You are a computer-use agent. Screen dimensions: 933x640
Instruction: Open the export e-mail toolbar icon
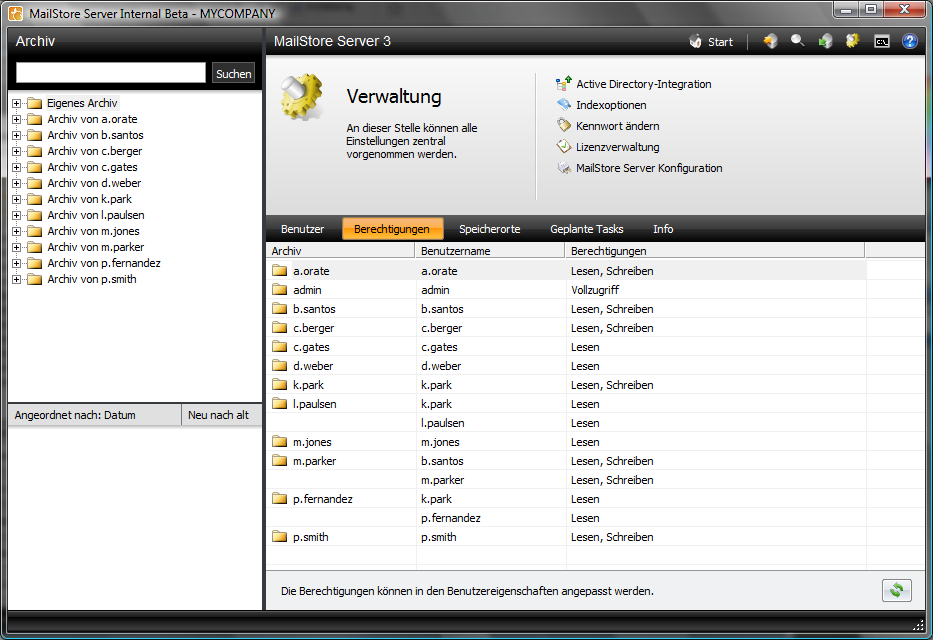coord(825,41)
